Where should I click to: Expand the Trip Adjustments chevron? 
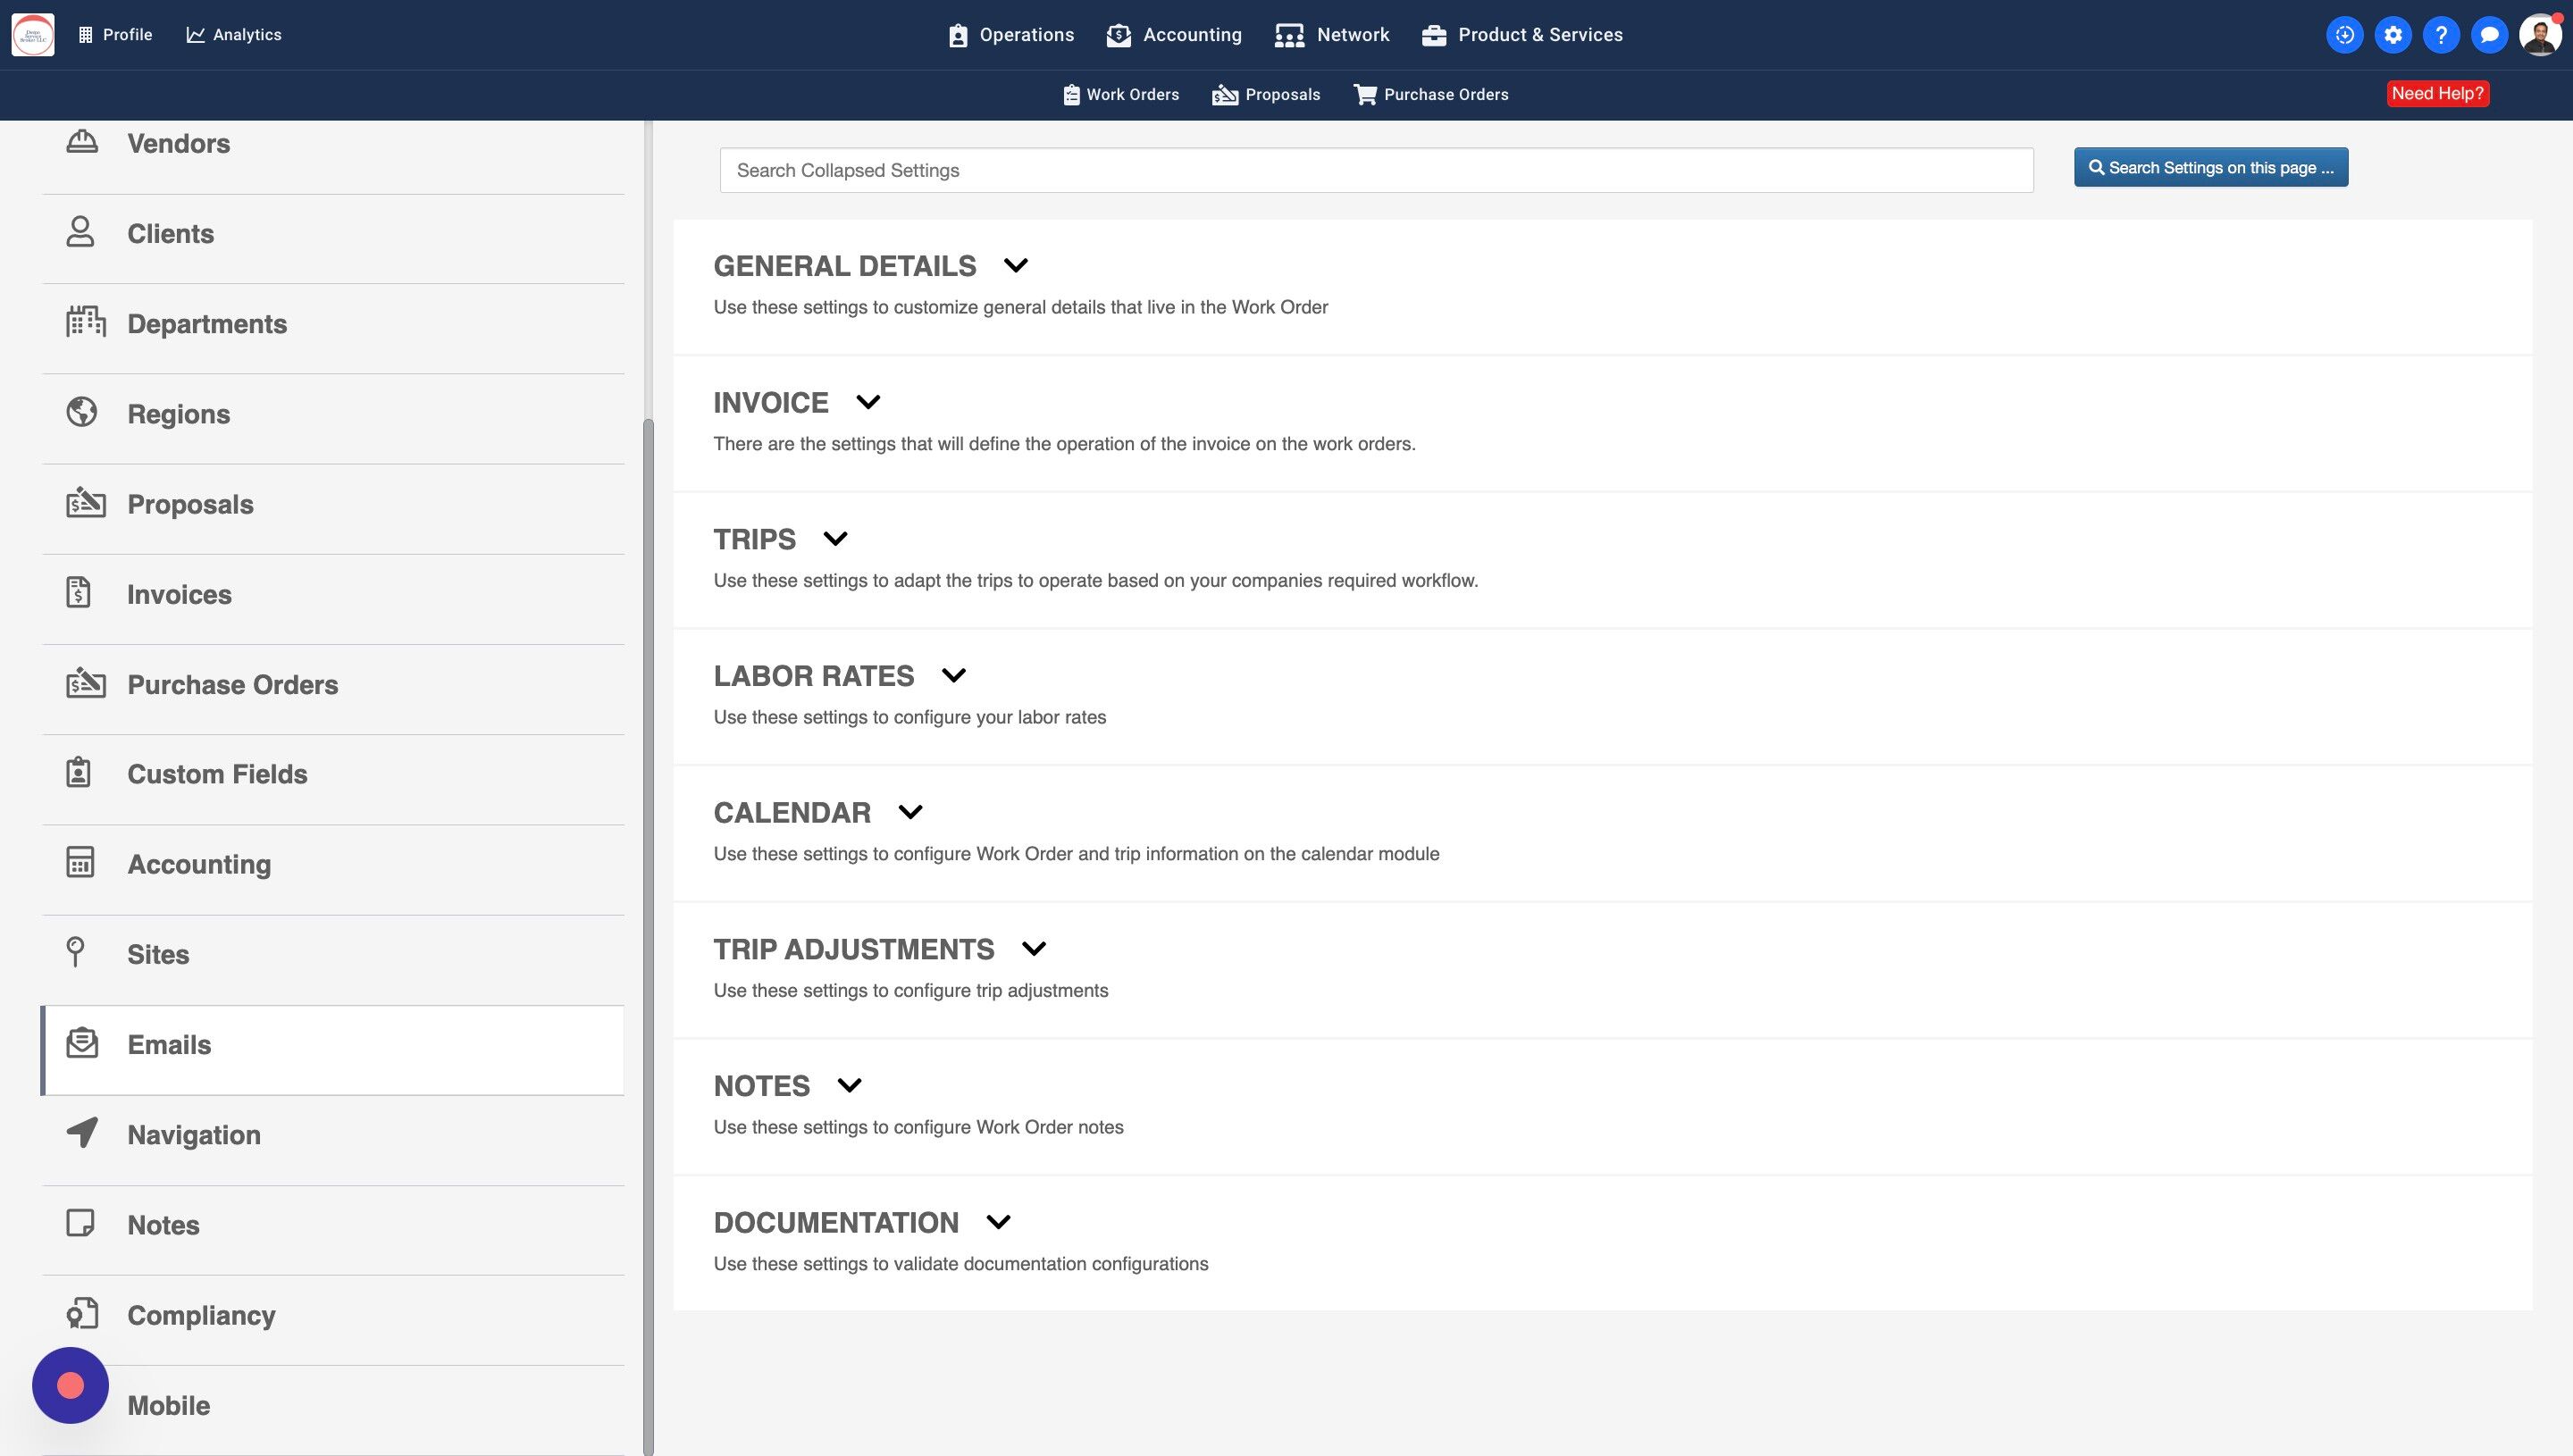click(1033, 949)
